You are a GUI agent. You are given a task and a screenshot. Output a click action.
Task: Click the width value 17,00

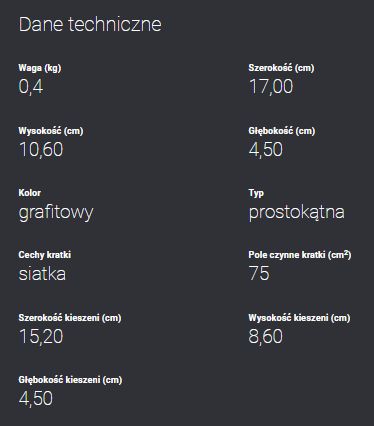coord(271,87)
